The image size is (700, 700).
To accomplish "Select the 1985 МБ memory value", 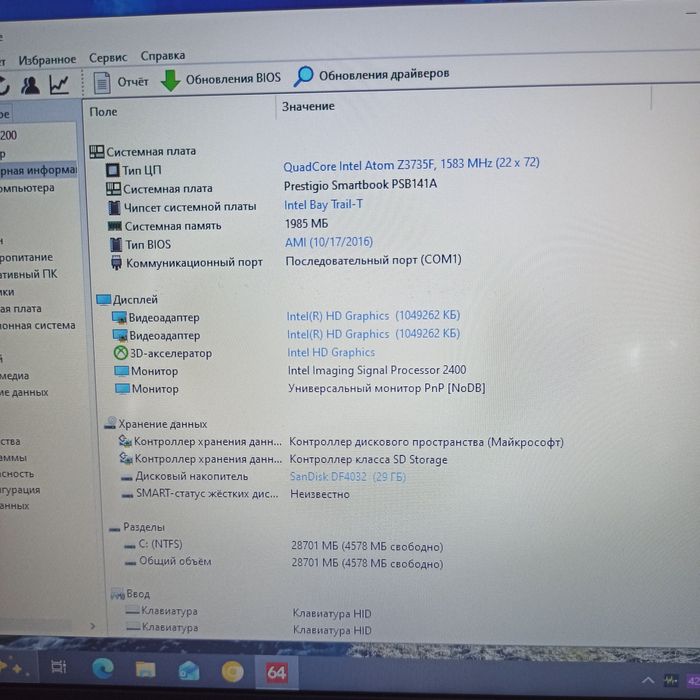I will coord(306,223).
